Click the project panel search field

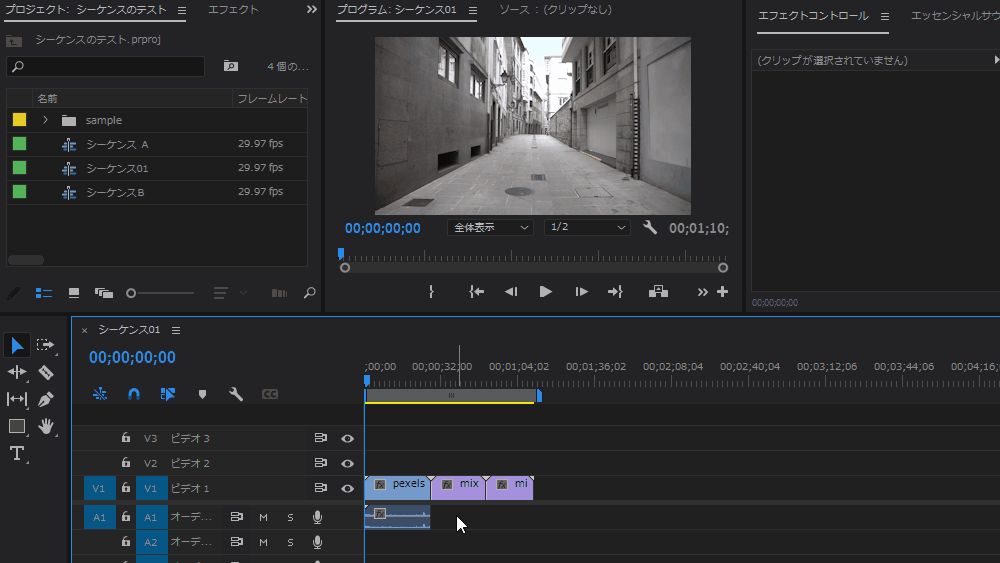tap(106, 67)
